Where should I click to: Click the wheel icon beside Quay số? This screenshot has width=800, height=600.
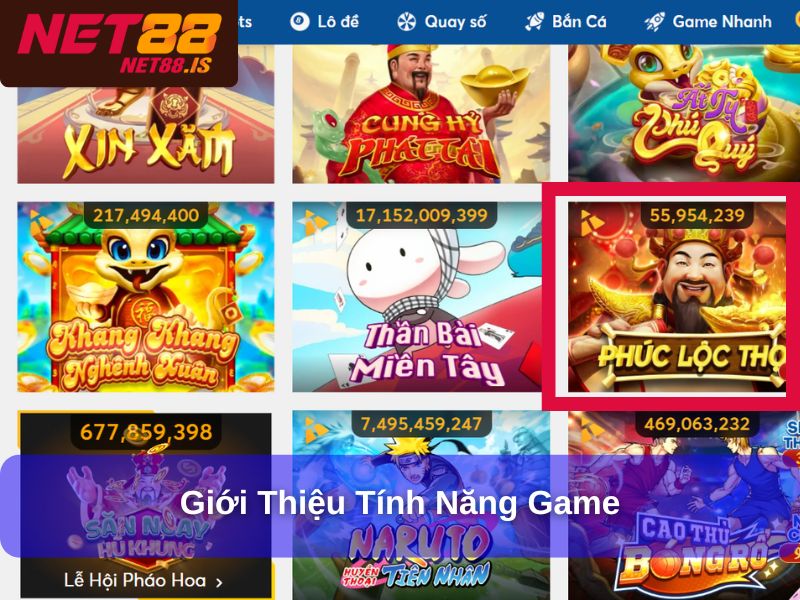[407, 22]
